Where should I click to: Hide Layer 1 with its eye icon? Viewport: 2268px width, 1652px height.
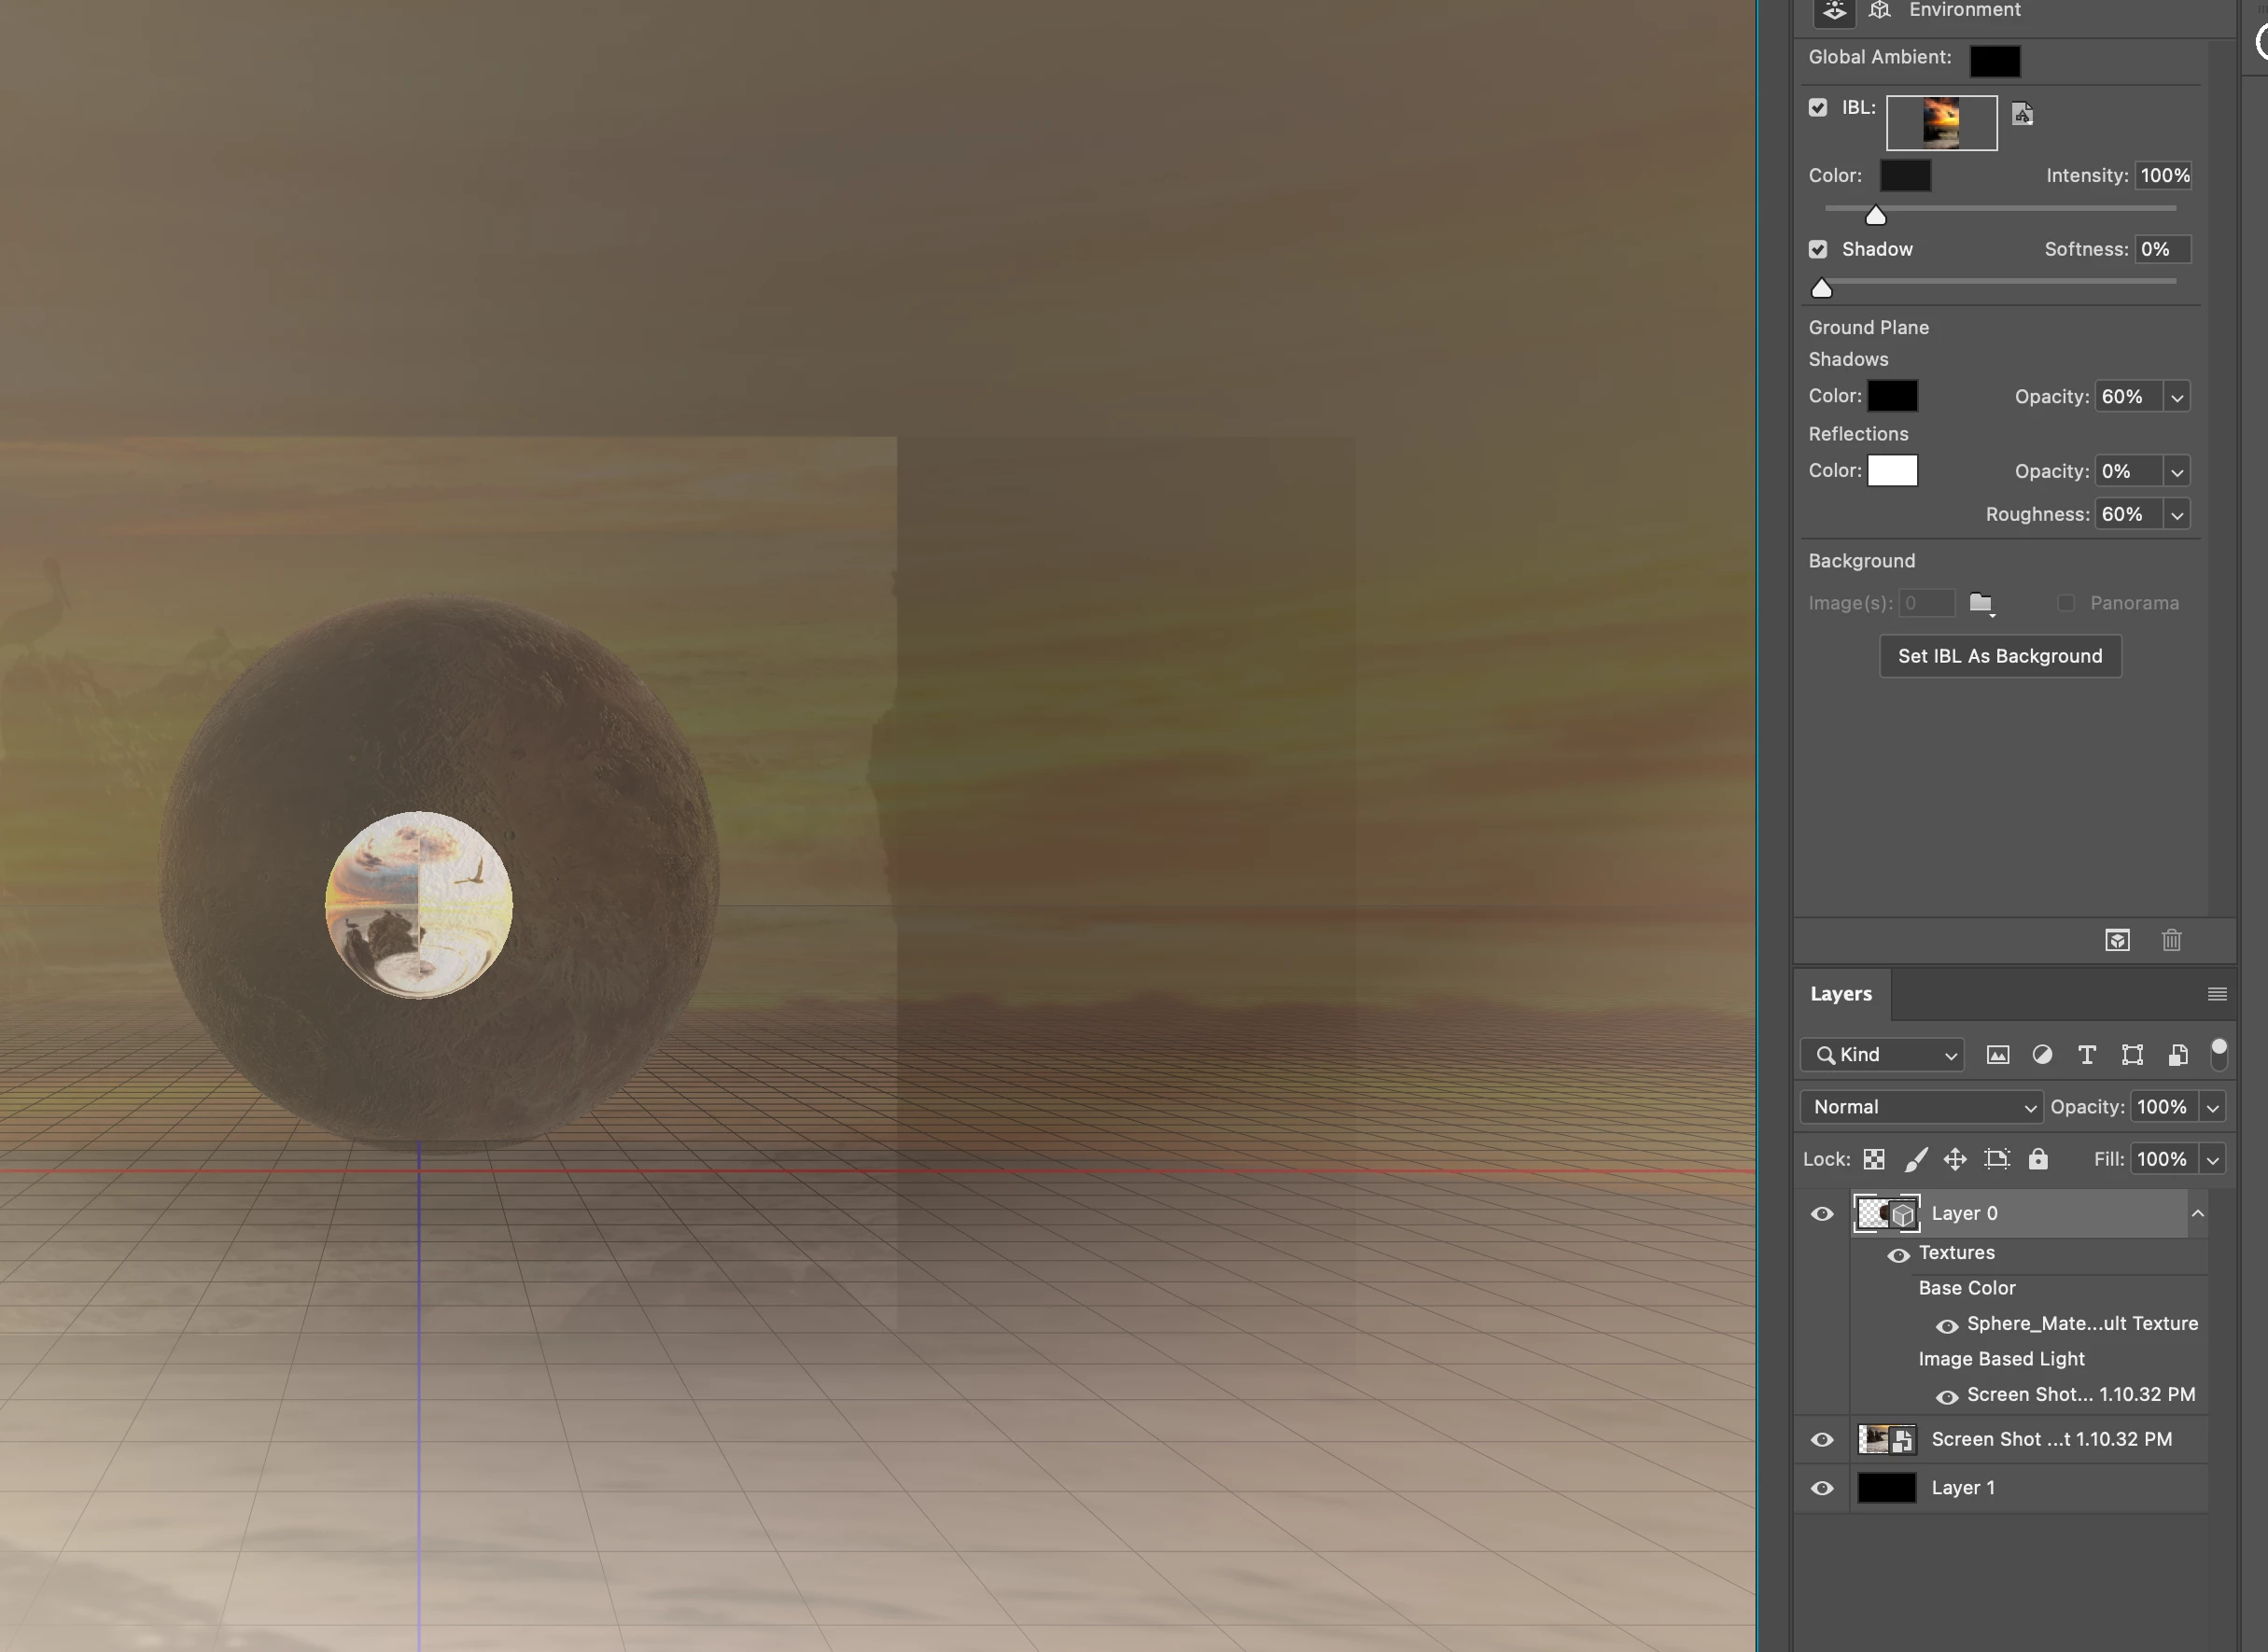[1822, 1488]
